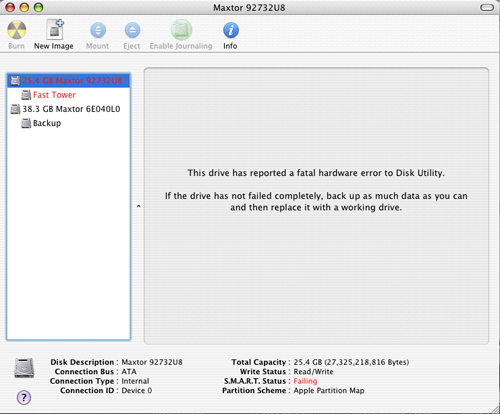500x414 pixels.
Task: Click the window resize grip corner
Action: coord(495,409)
